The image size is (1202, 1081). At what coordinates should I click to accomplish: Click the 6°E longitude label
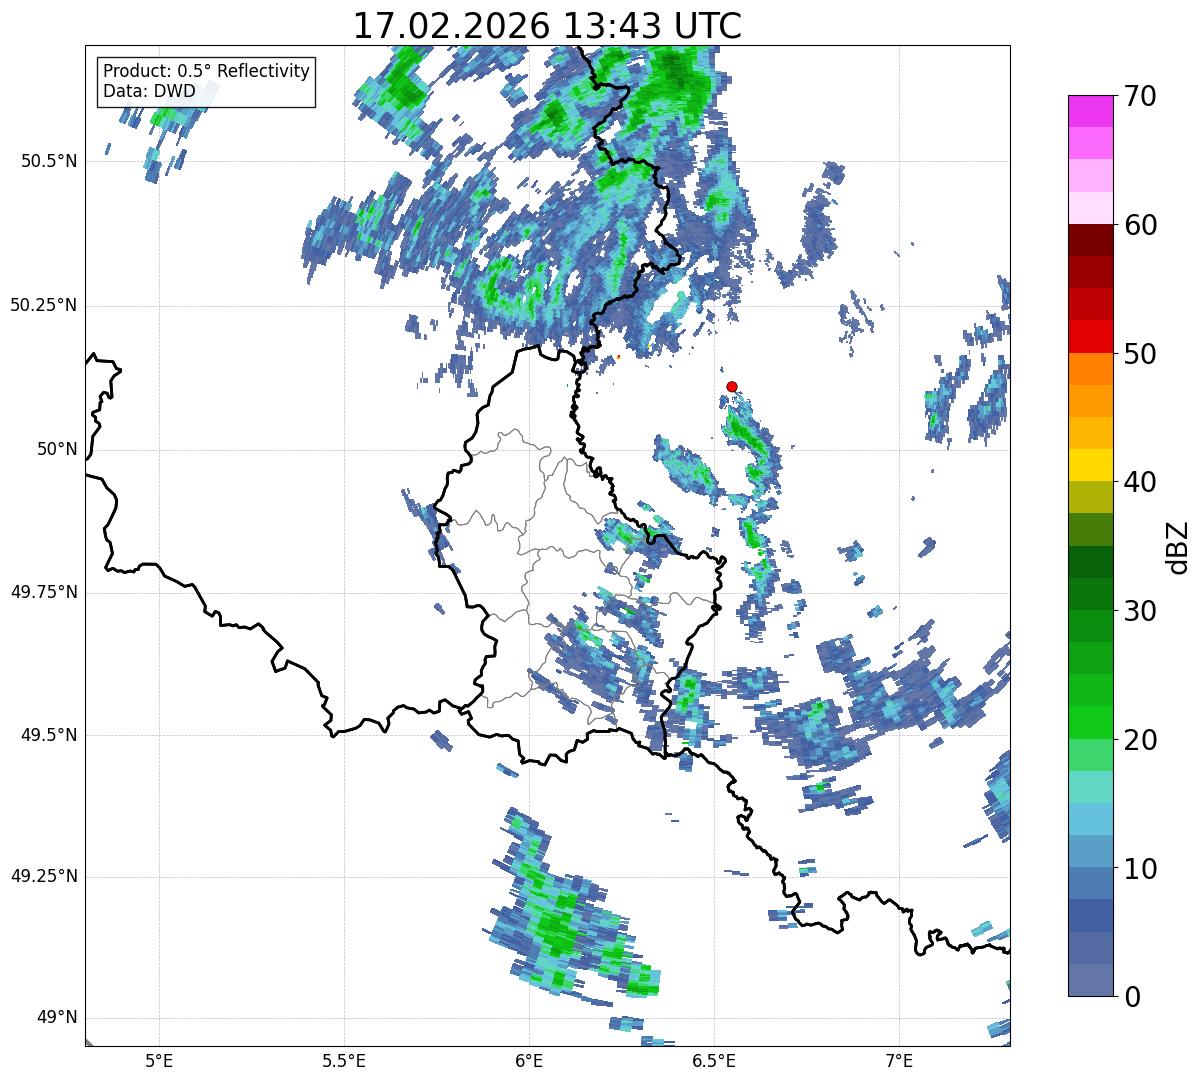529,1060
